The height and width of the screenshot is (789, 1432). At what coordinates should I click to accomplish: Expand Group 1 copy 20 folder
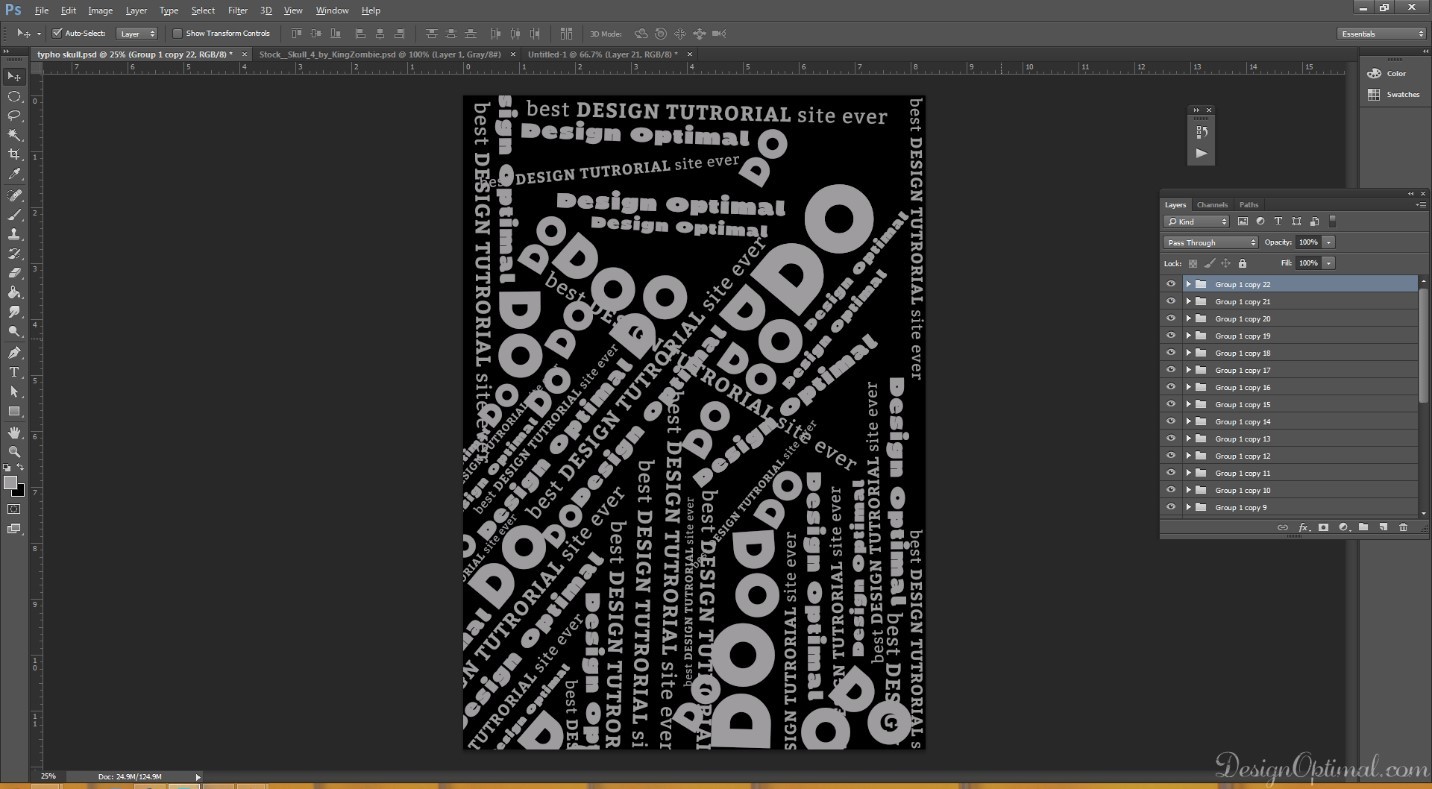pos(1189,318)
